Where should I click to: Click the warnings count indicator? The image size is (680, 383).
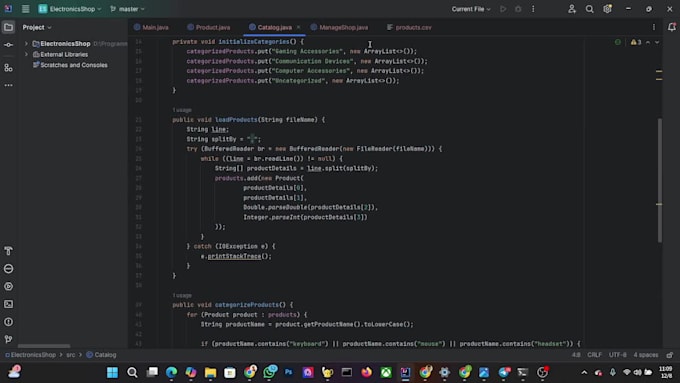636,42
